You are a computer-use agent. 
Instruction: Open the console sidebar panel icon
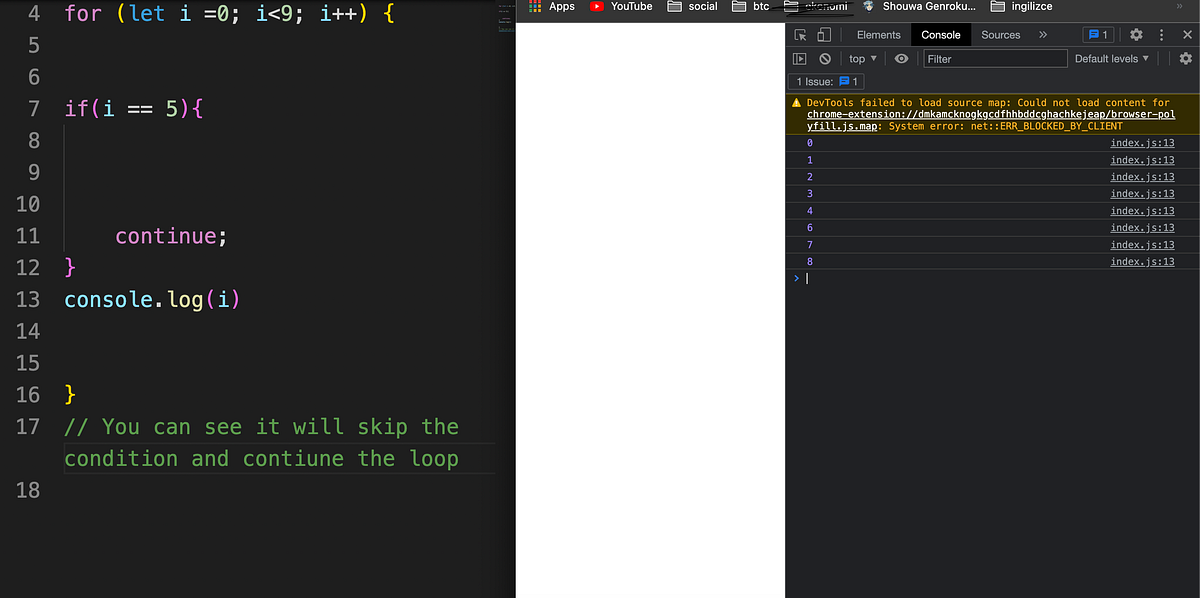(800, 58)
